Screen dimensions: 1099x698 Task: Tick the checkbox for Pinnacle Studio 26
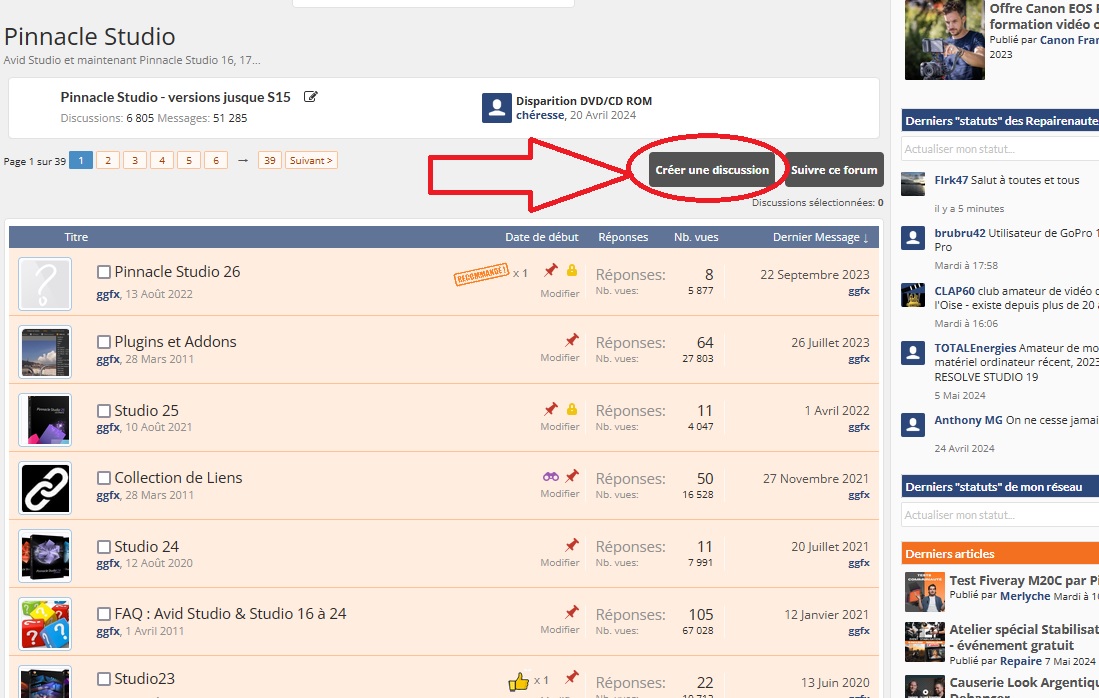tap(104, 272)
